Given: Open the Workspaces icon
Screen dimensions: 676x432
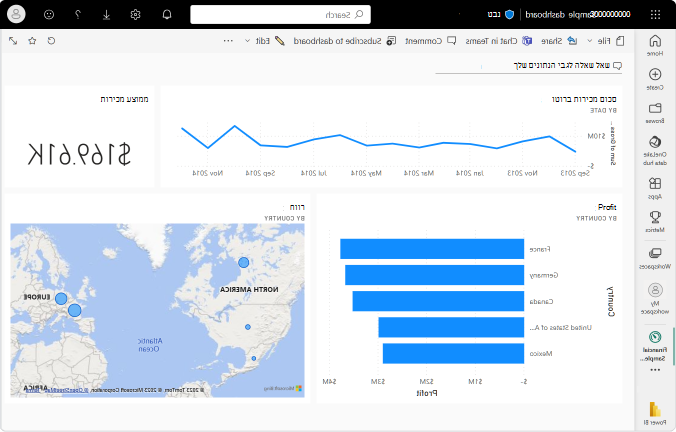Looking at the screenshot, I should 655,253.
